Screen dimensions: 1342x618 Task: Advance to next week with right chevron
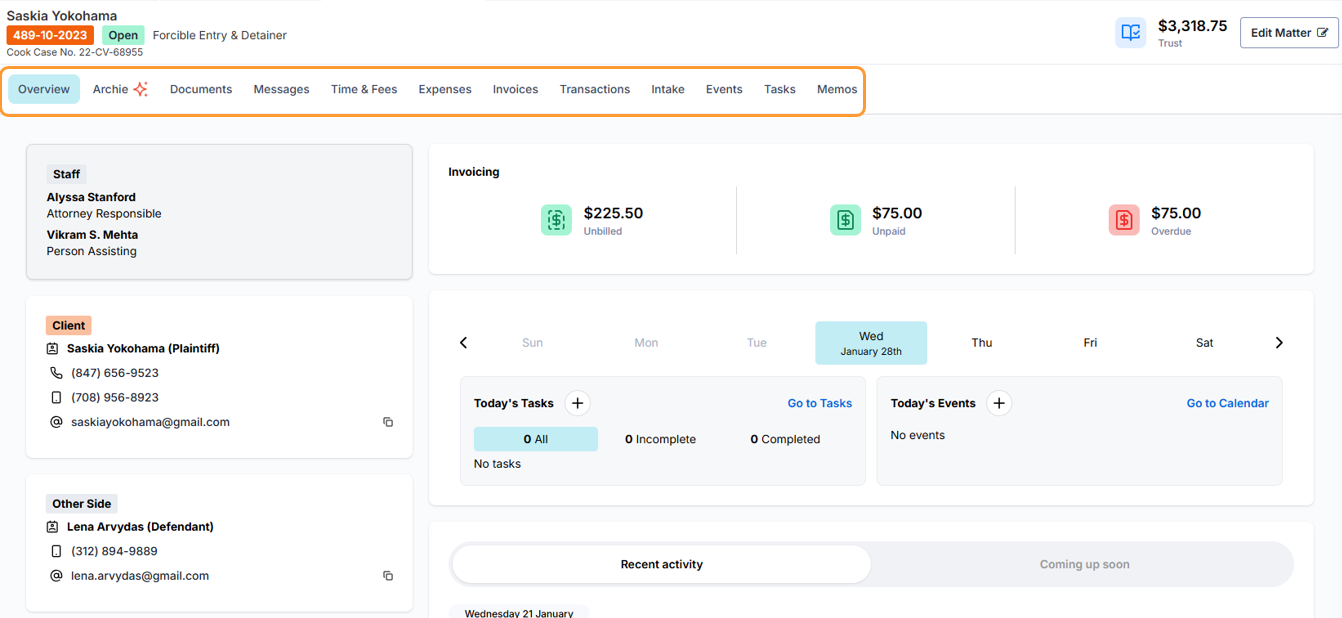[x=1279, y=343]
